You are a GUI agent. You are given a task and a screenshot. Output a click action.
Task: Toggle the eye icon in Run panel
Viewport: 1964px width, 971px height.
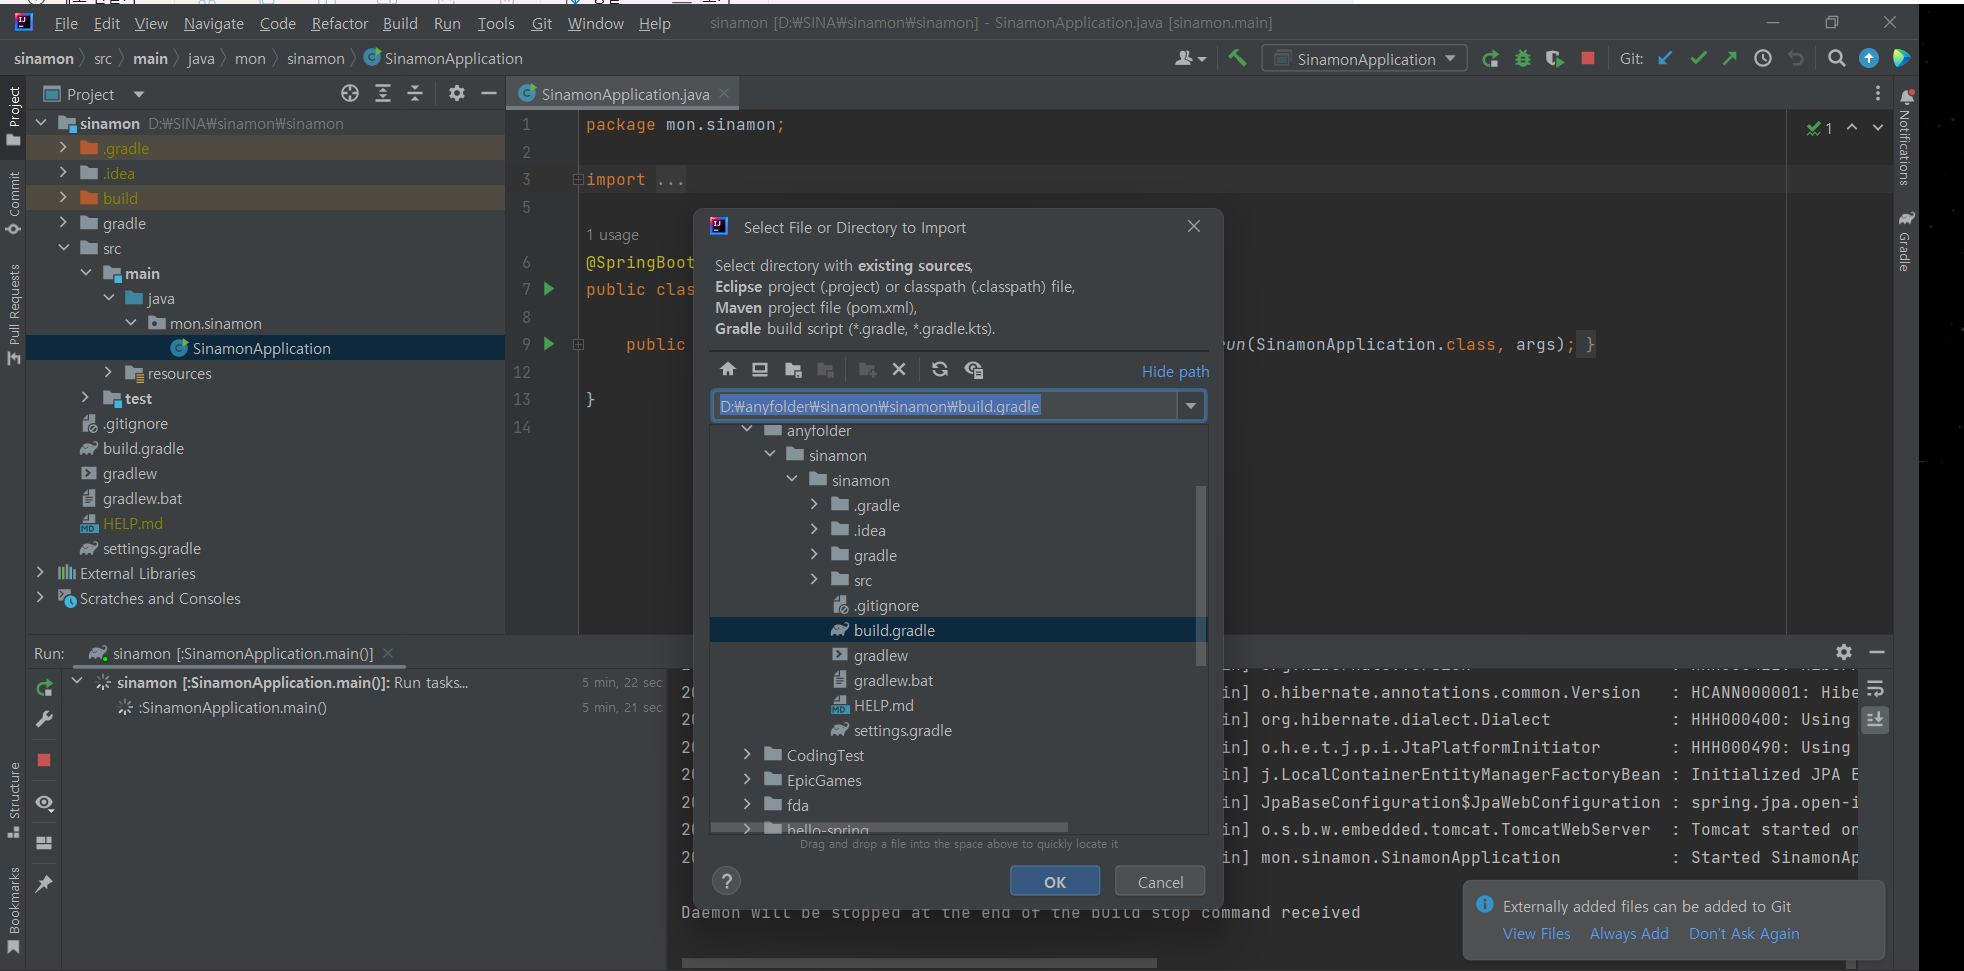pos(44,803)
